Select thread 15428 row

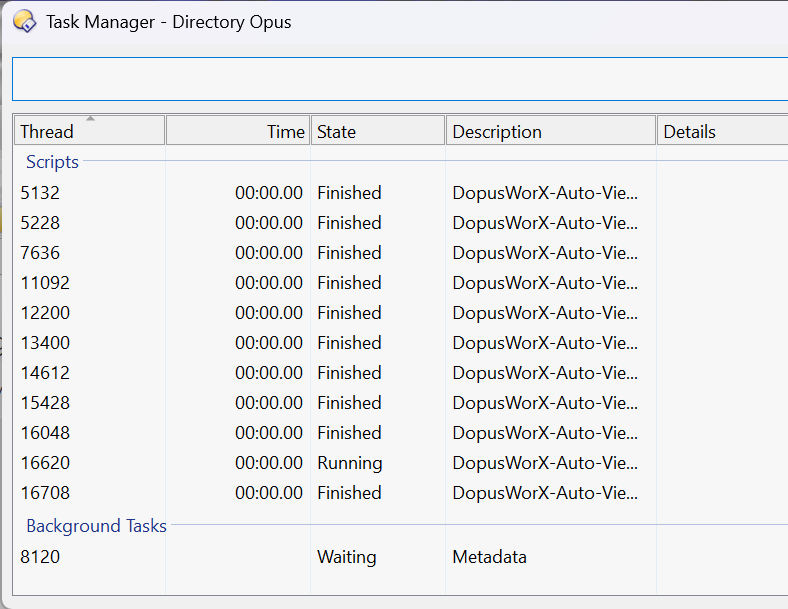(401, 403)
